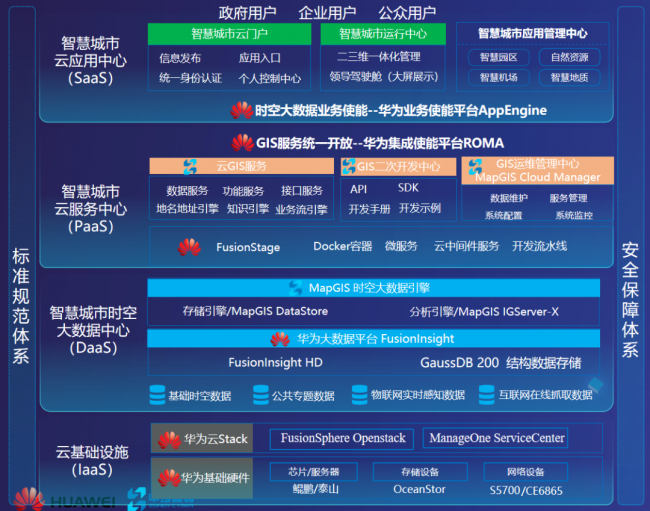This screenshot has height=511, width=650.
Task: Click the FusionSphere Openstack box
Action: click(343, 438)
